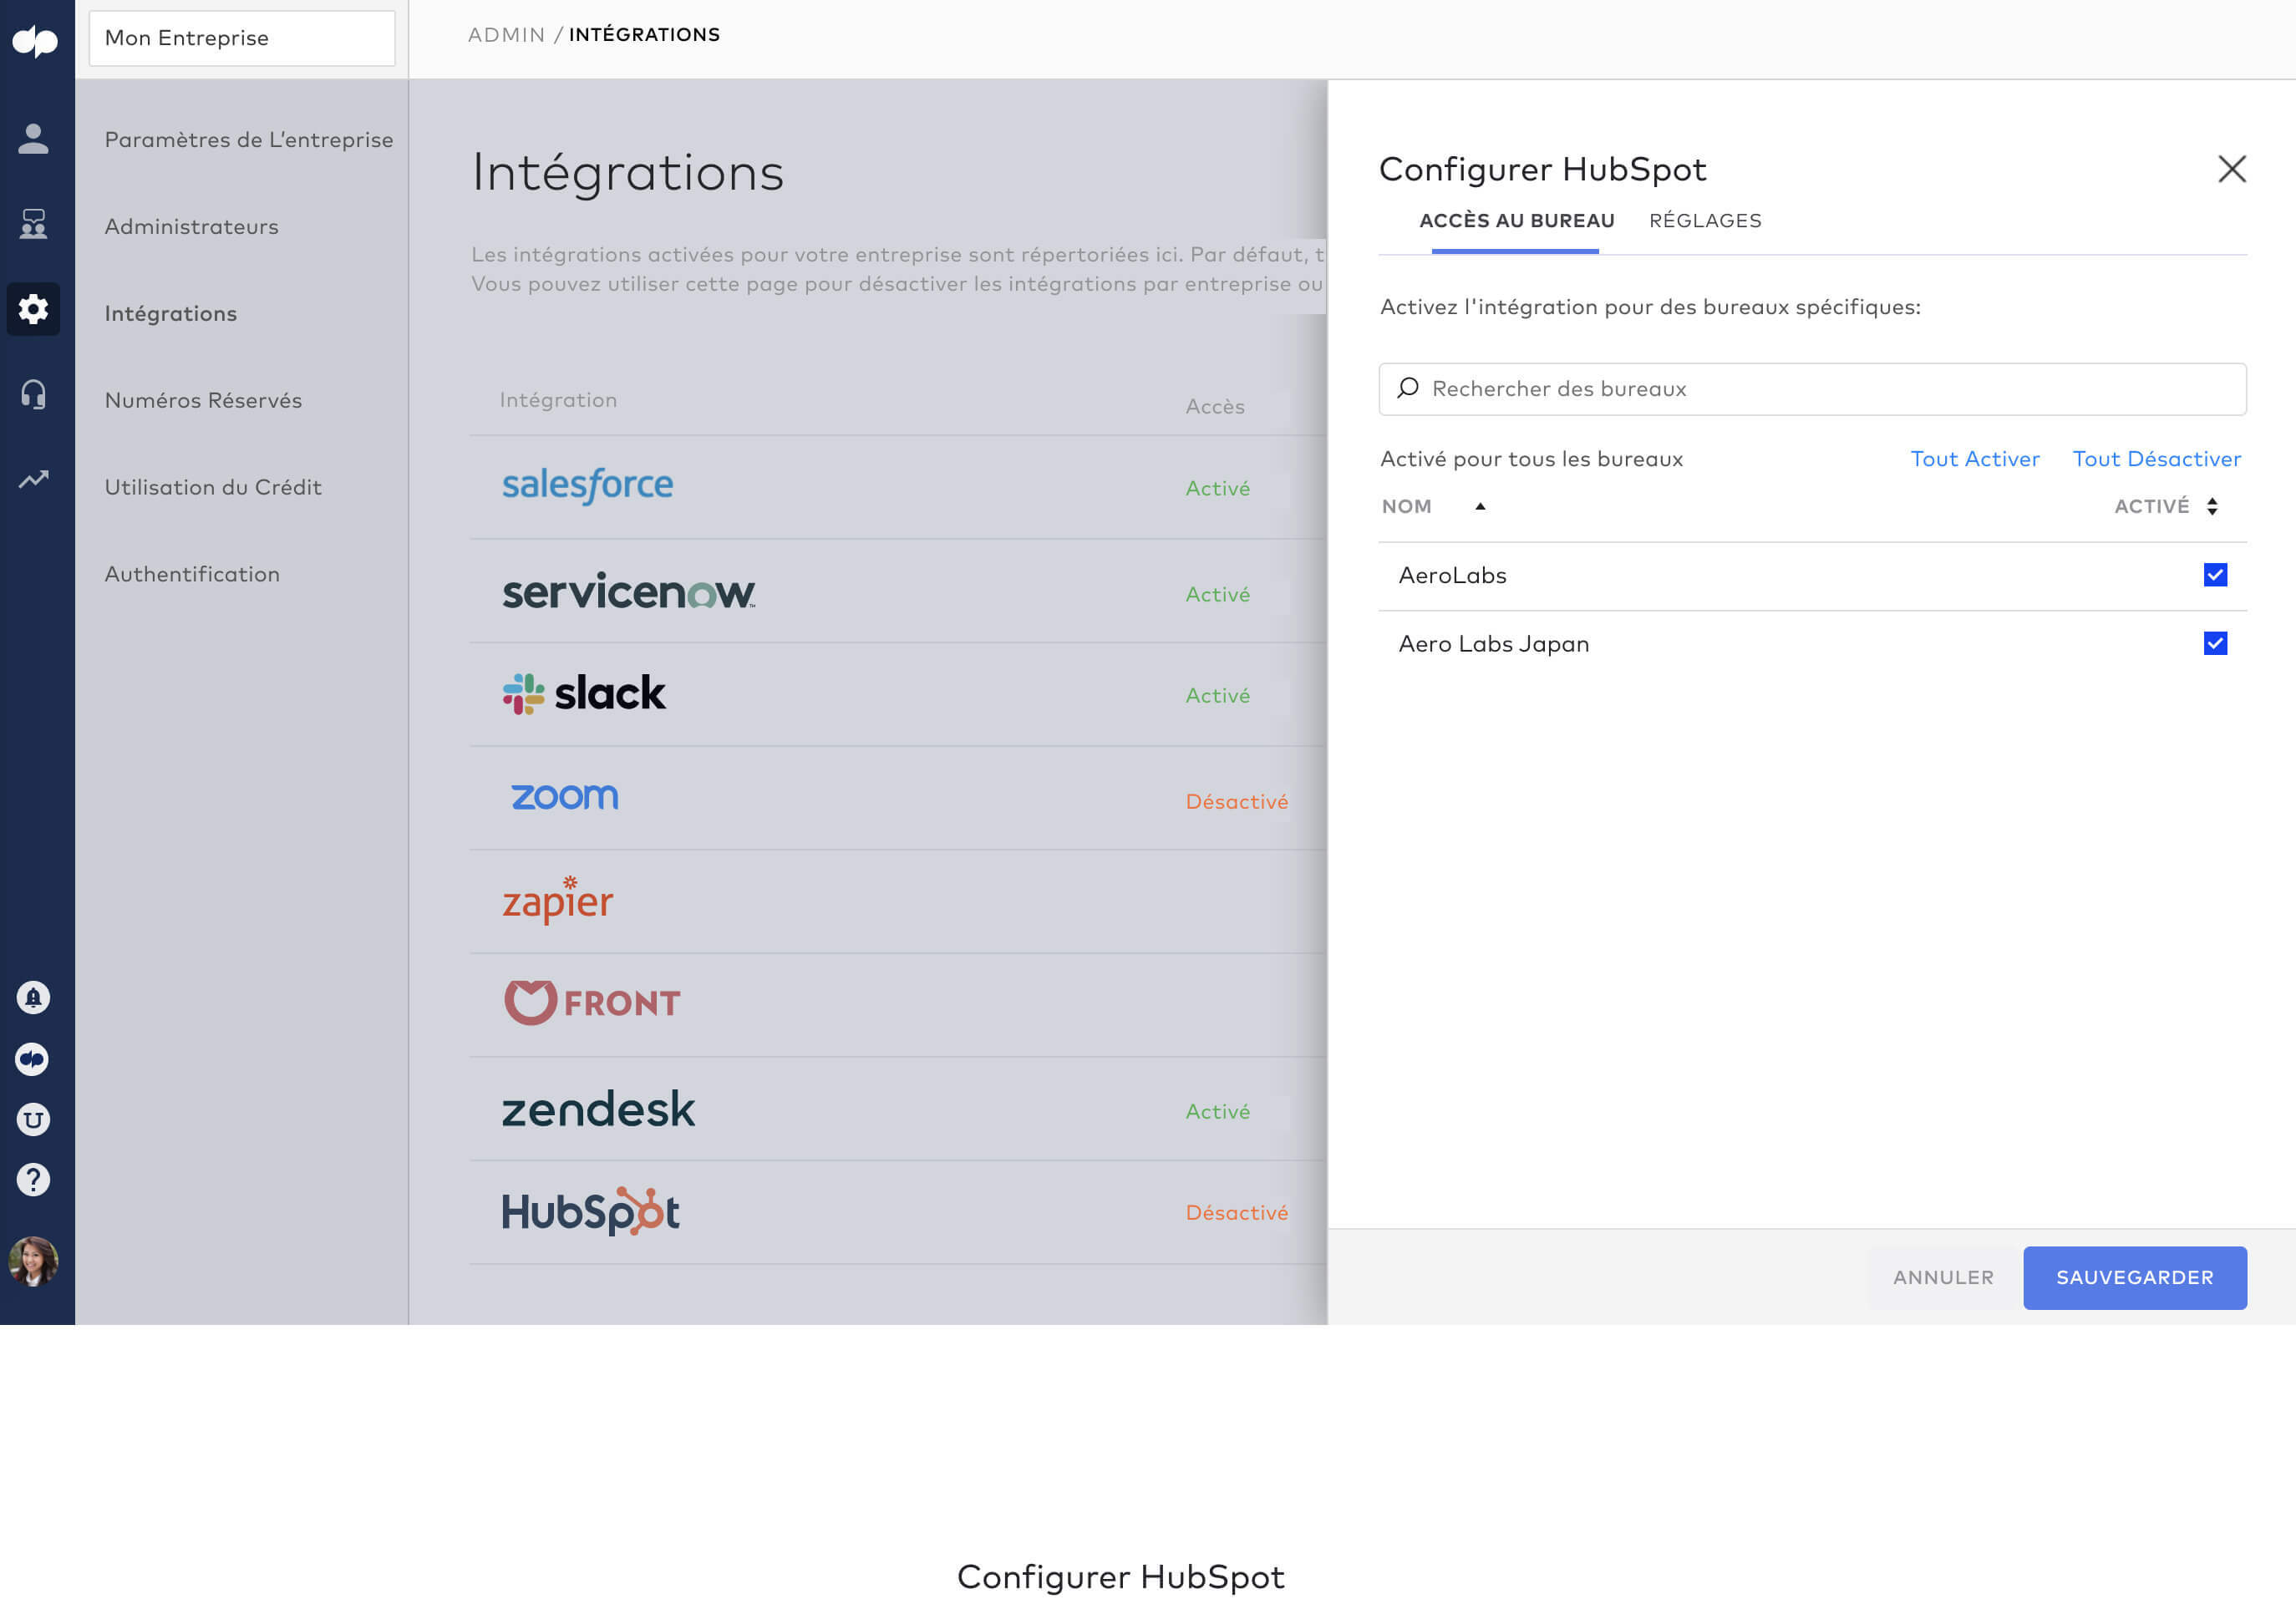Open the office/departments sidebar icon
The width and height of the screenshot is (2296, 1599).
click(x=33, y=223)
